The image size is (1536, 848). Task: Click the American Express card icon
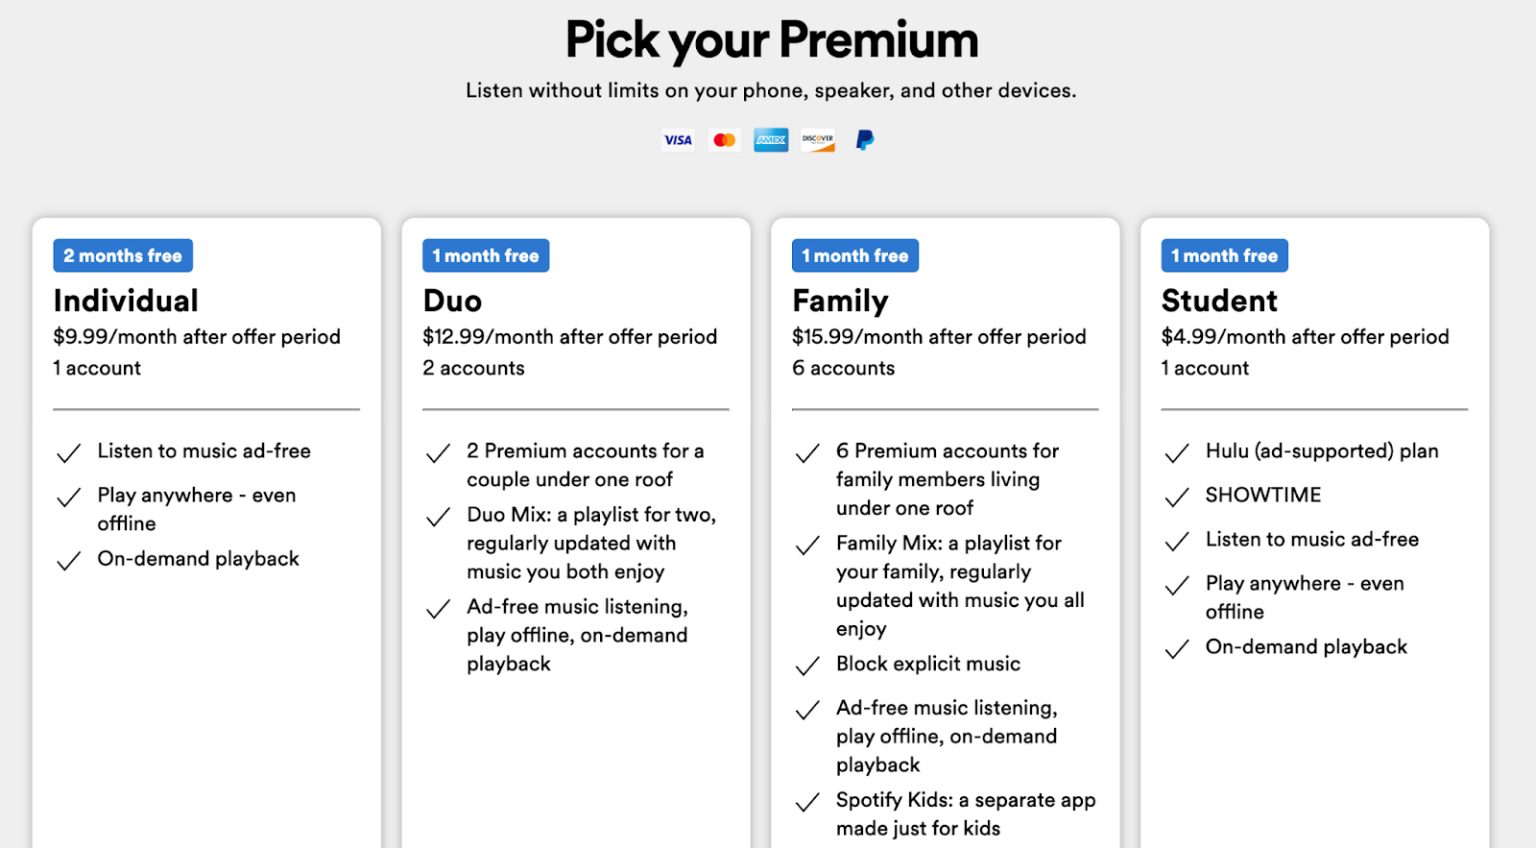point(771,140)
